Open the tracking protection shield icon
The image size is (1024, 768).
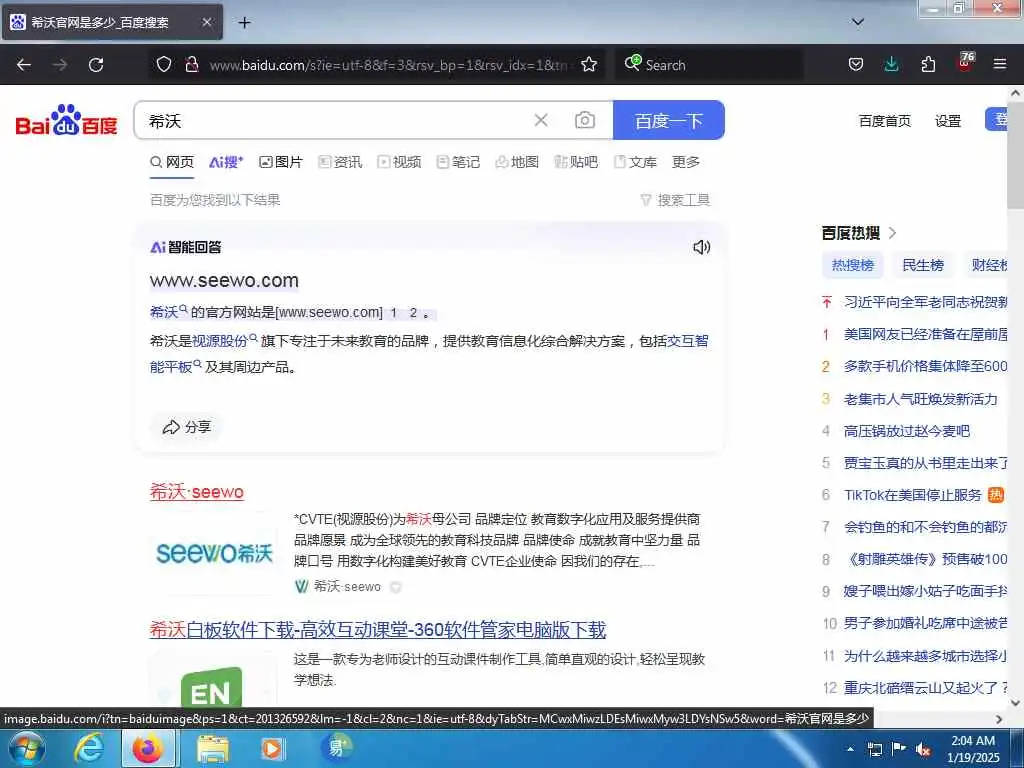[x=164, y=64]
